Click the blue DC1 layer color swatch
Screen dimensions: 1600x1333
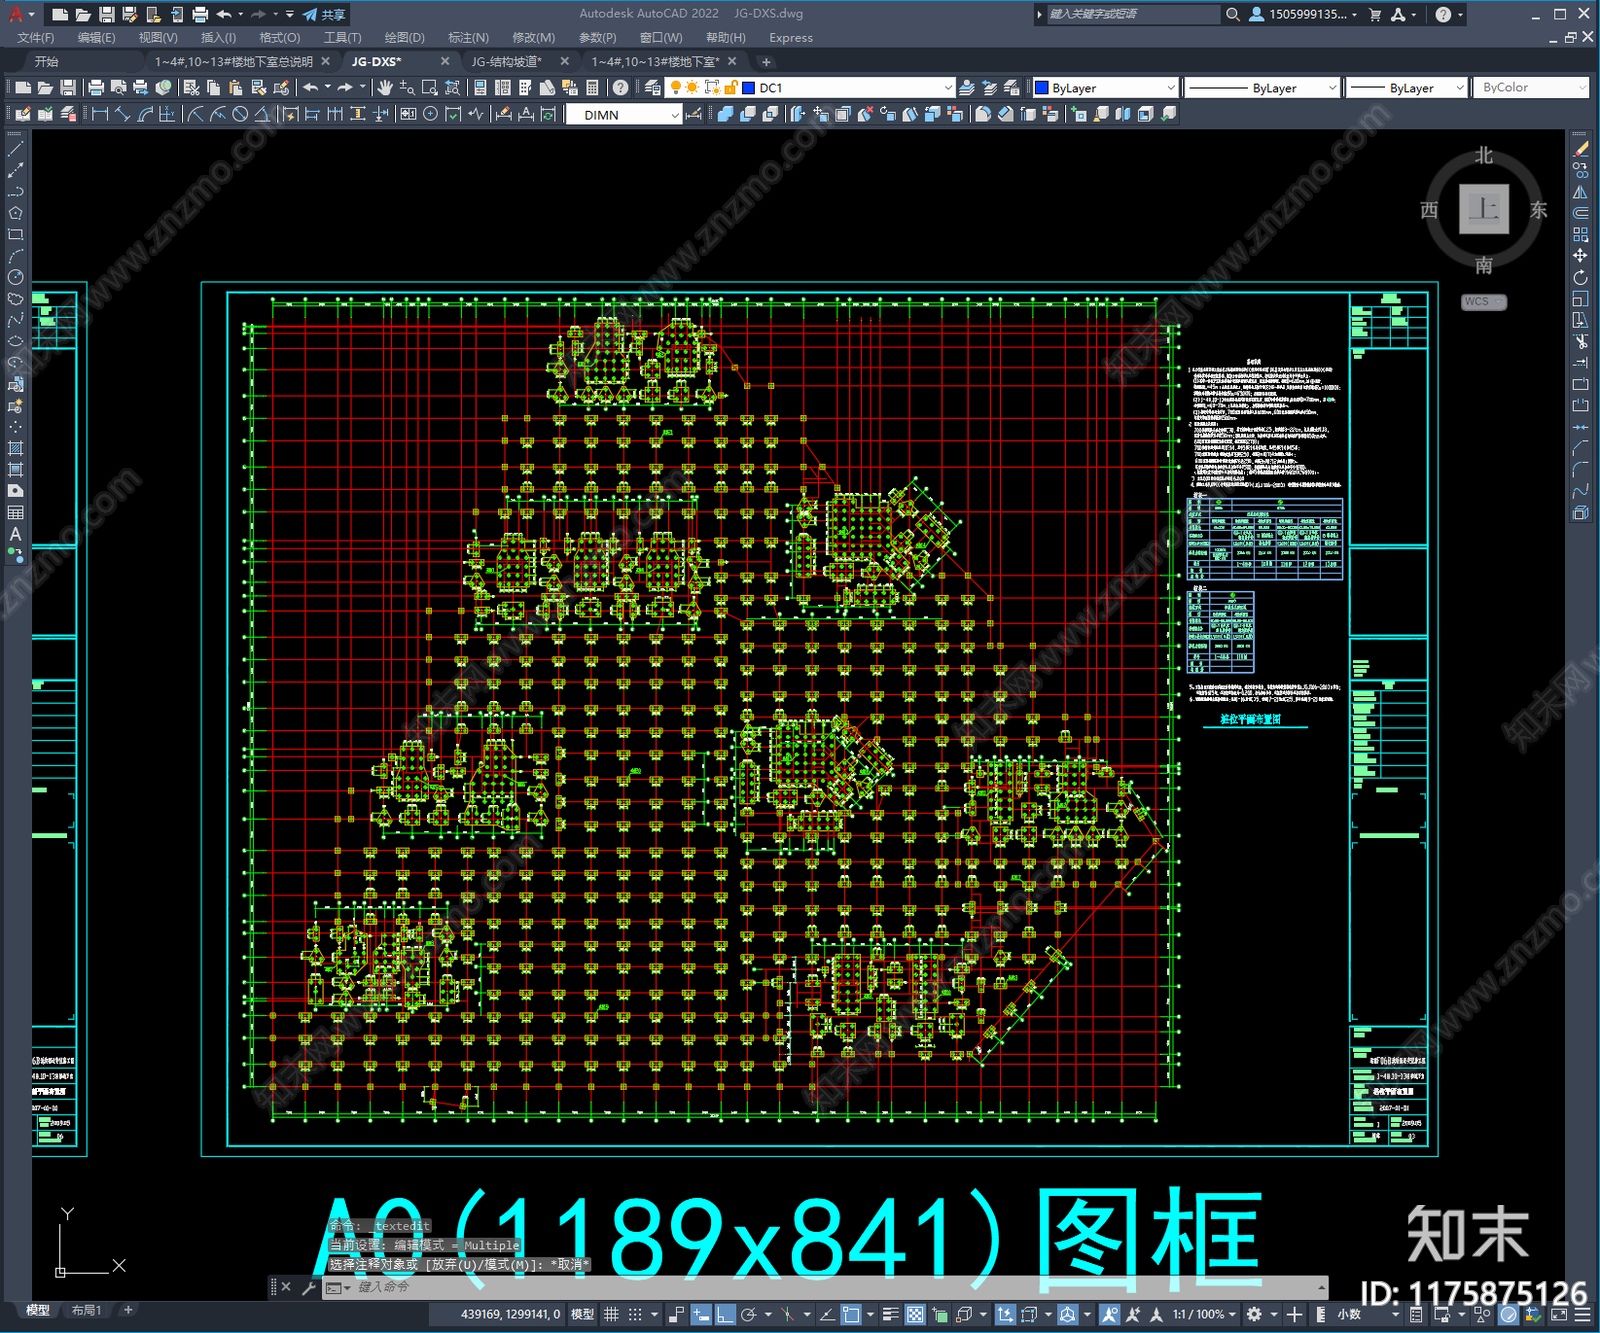tap(748, 88)
